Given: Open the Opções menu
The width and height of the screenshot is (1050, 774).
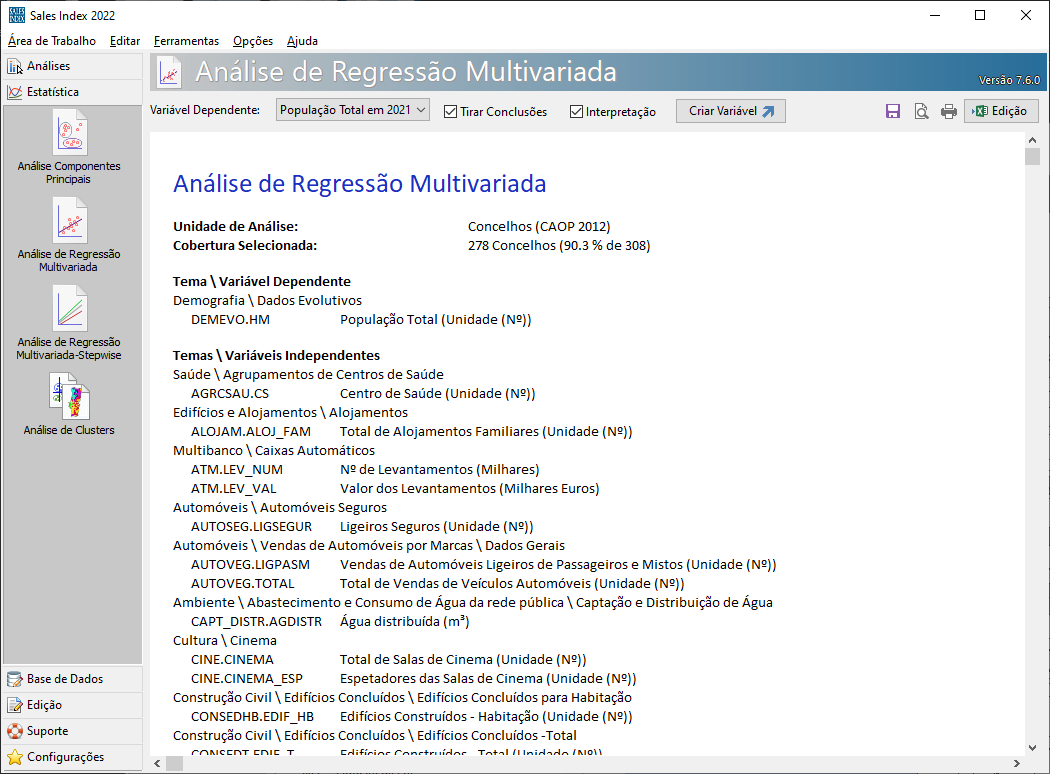Looking at the screenshot, I should 252,41.
